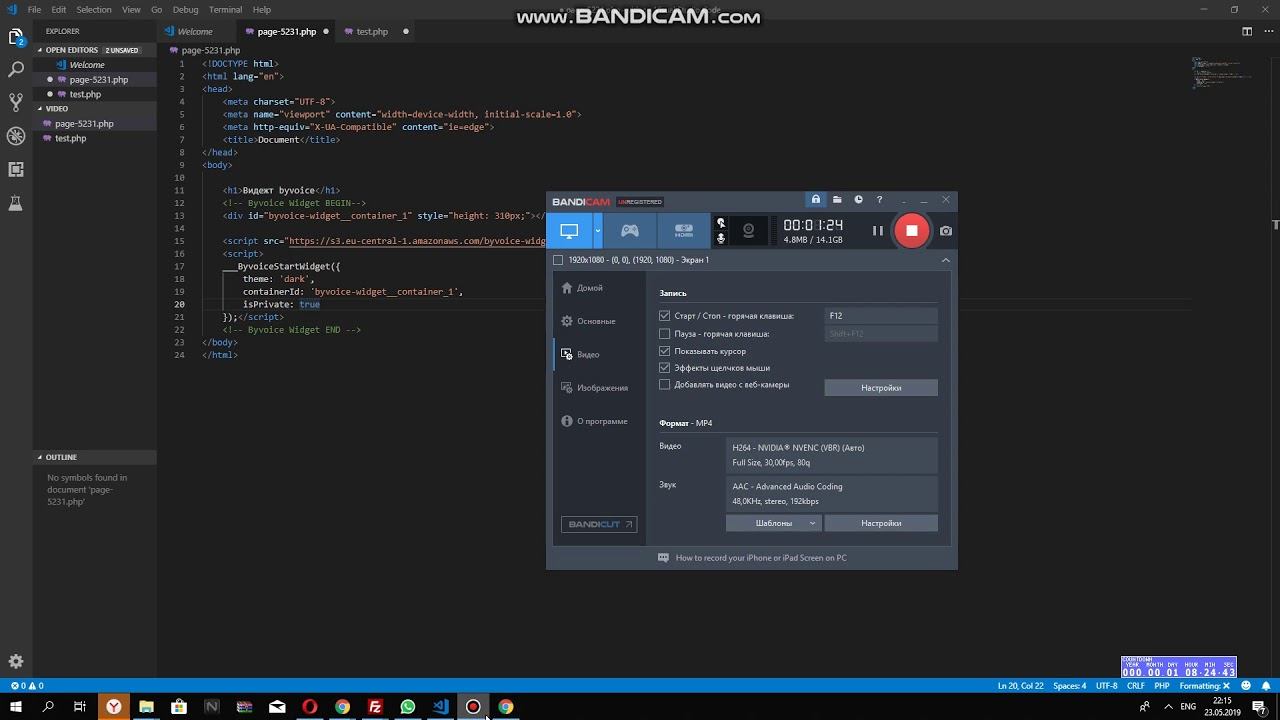
Task: Toggle the microphone icon in Bandicam
Action: click(x=720, y=238)
